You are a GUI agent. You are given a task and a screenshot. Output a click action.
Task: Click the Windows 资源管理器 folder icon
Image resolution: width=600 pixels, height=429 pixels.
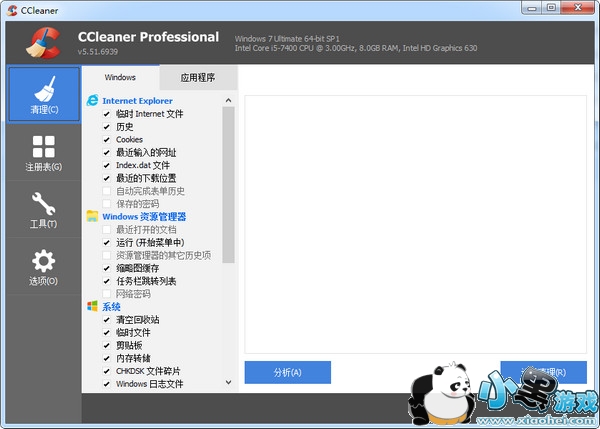pos(92,216)
